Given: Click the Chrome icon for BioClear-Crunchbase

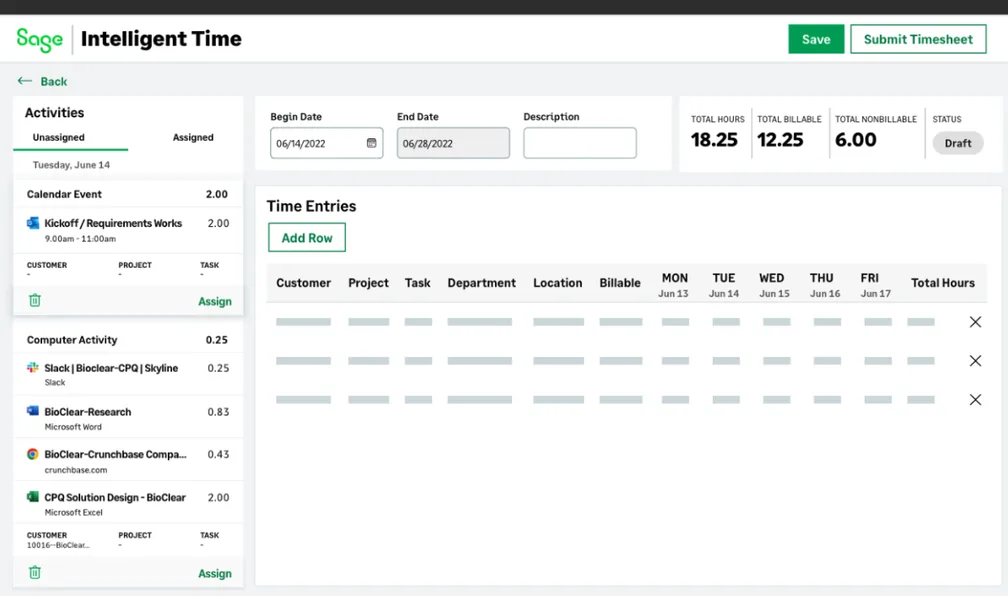Looking at the screenshot, I should (33, 454).
